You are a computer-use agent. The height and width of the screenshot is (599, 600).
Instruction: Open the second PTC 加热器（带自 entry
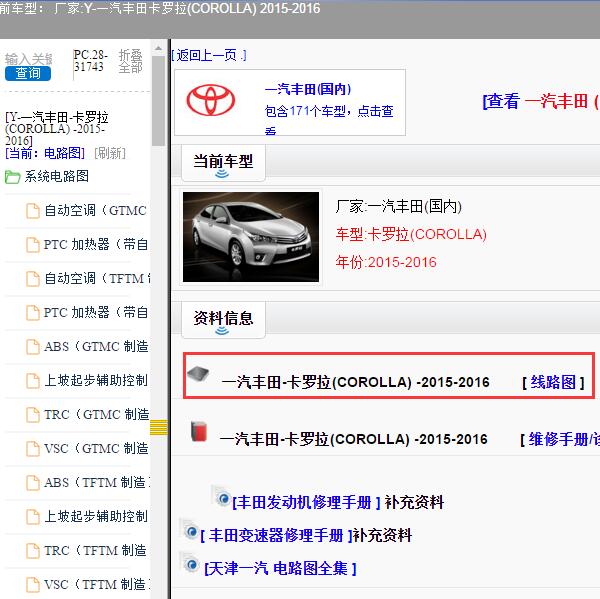95,312
